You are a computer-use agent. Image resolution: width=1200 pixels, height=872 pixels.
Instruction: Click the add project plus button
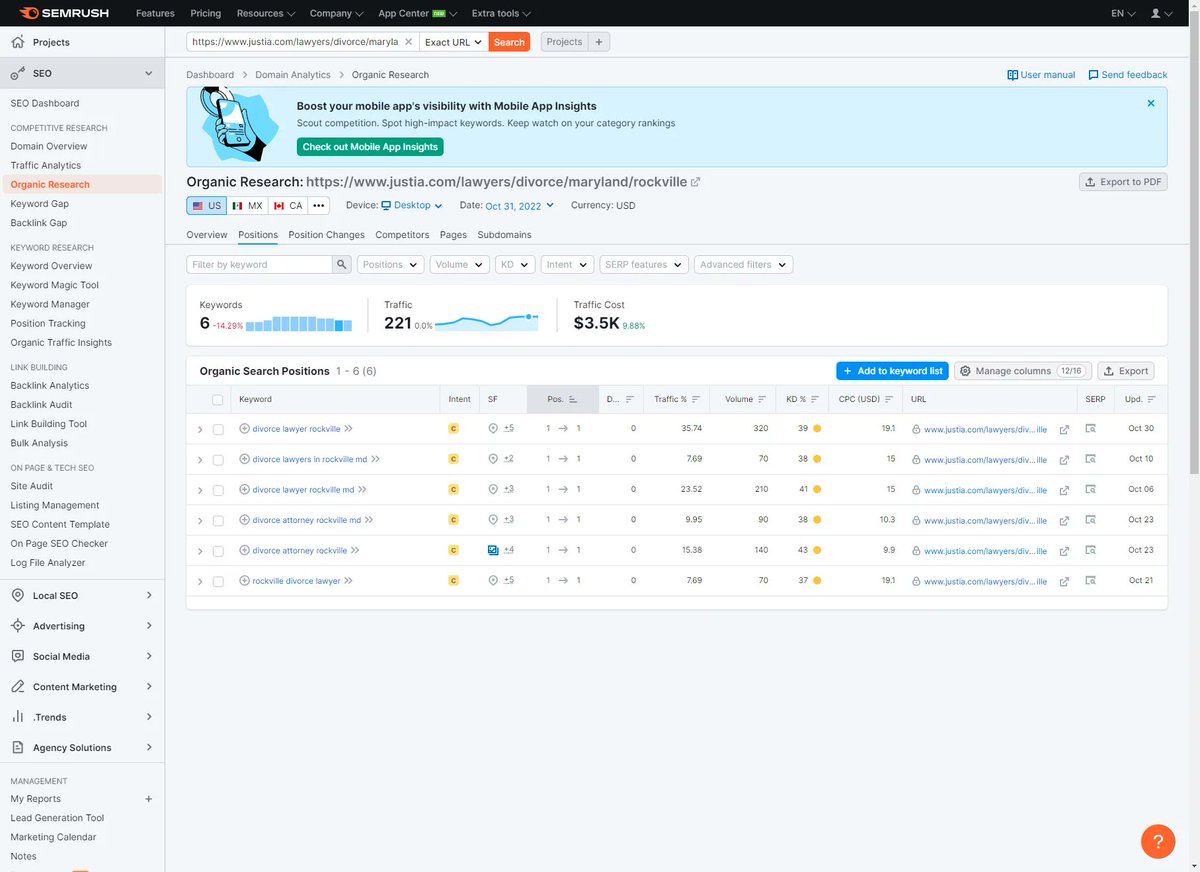tap(599, 42)
